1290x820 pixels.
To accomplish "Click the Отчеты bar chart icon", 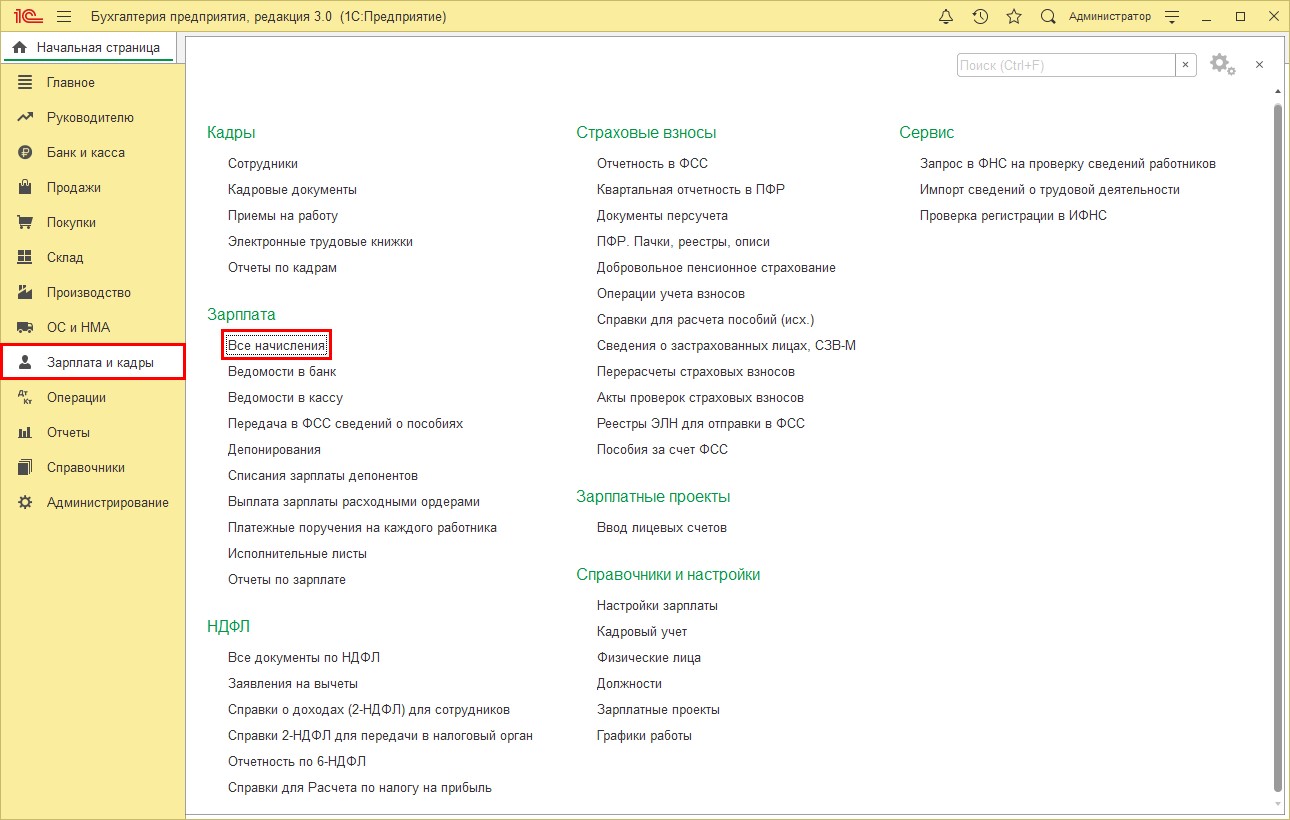I will (x=26, y=432).
